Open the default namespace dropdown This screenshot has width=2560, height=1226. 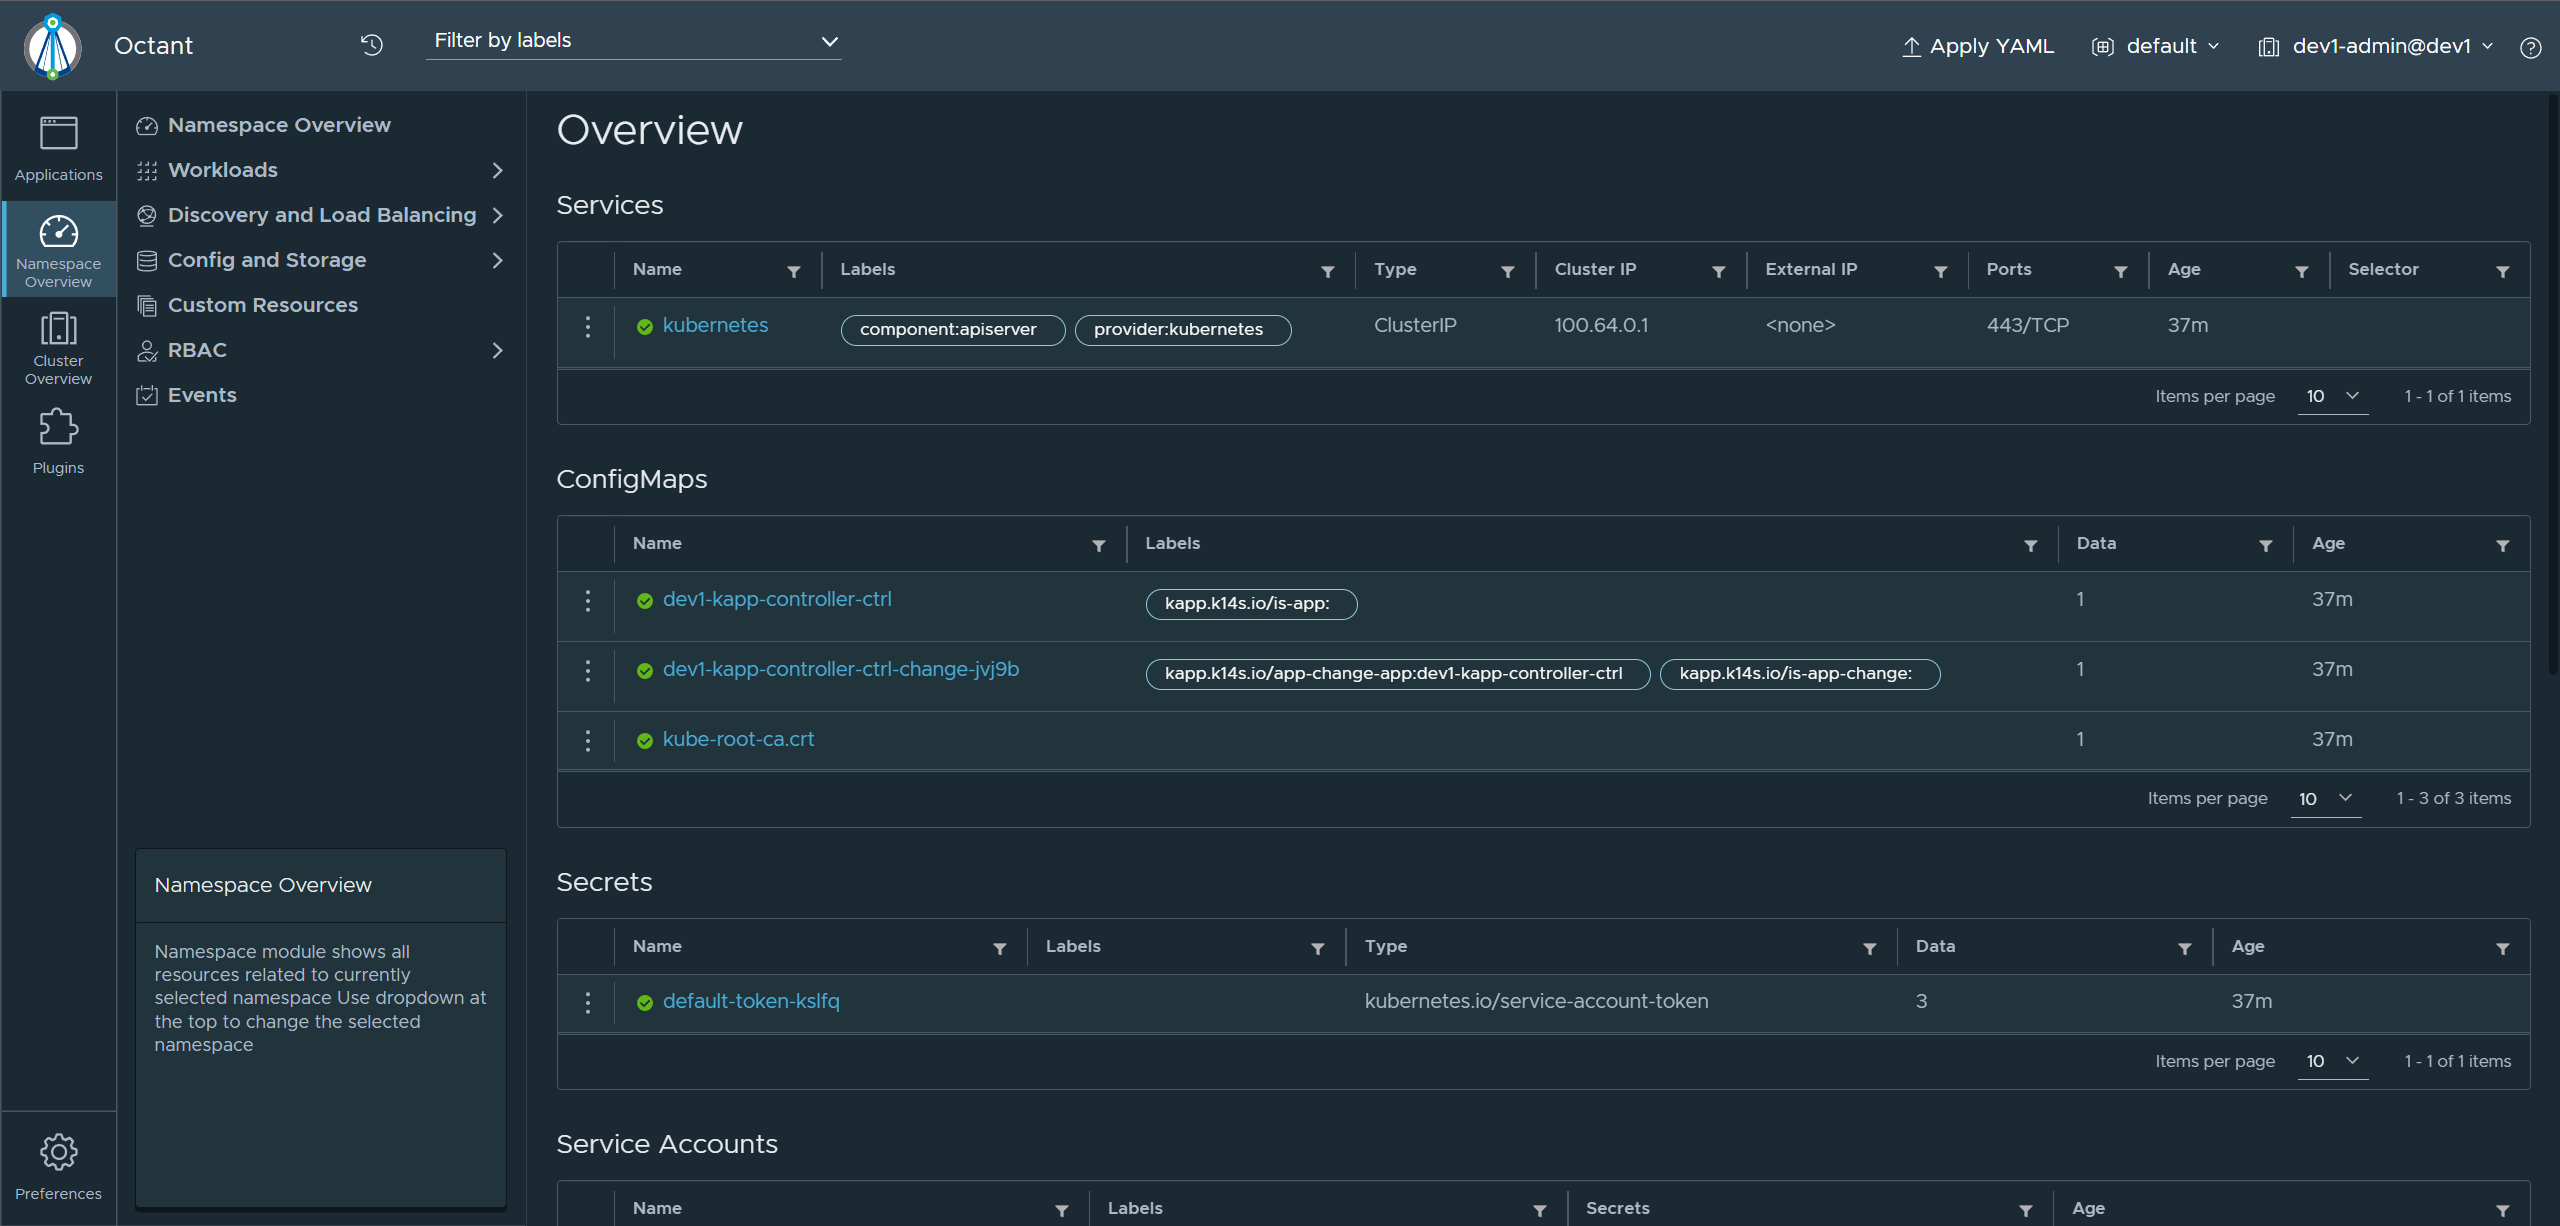(2156, 46)
